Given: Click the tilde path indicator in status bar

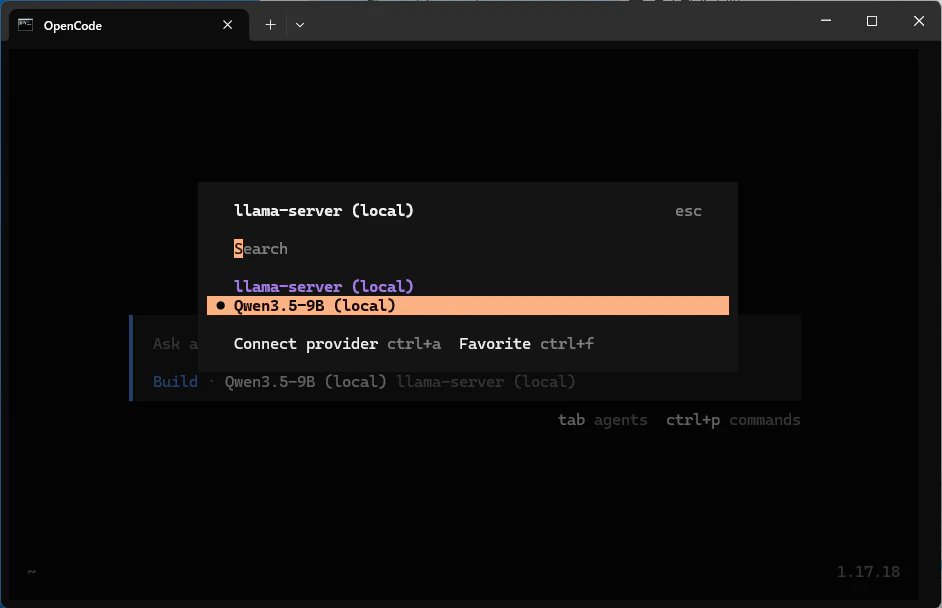Looking at the screenshot, I should [x=31, y=571].
